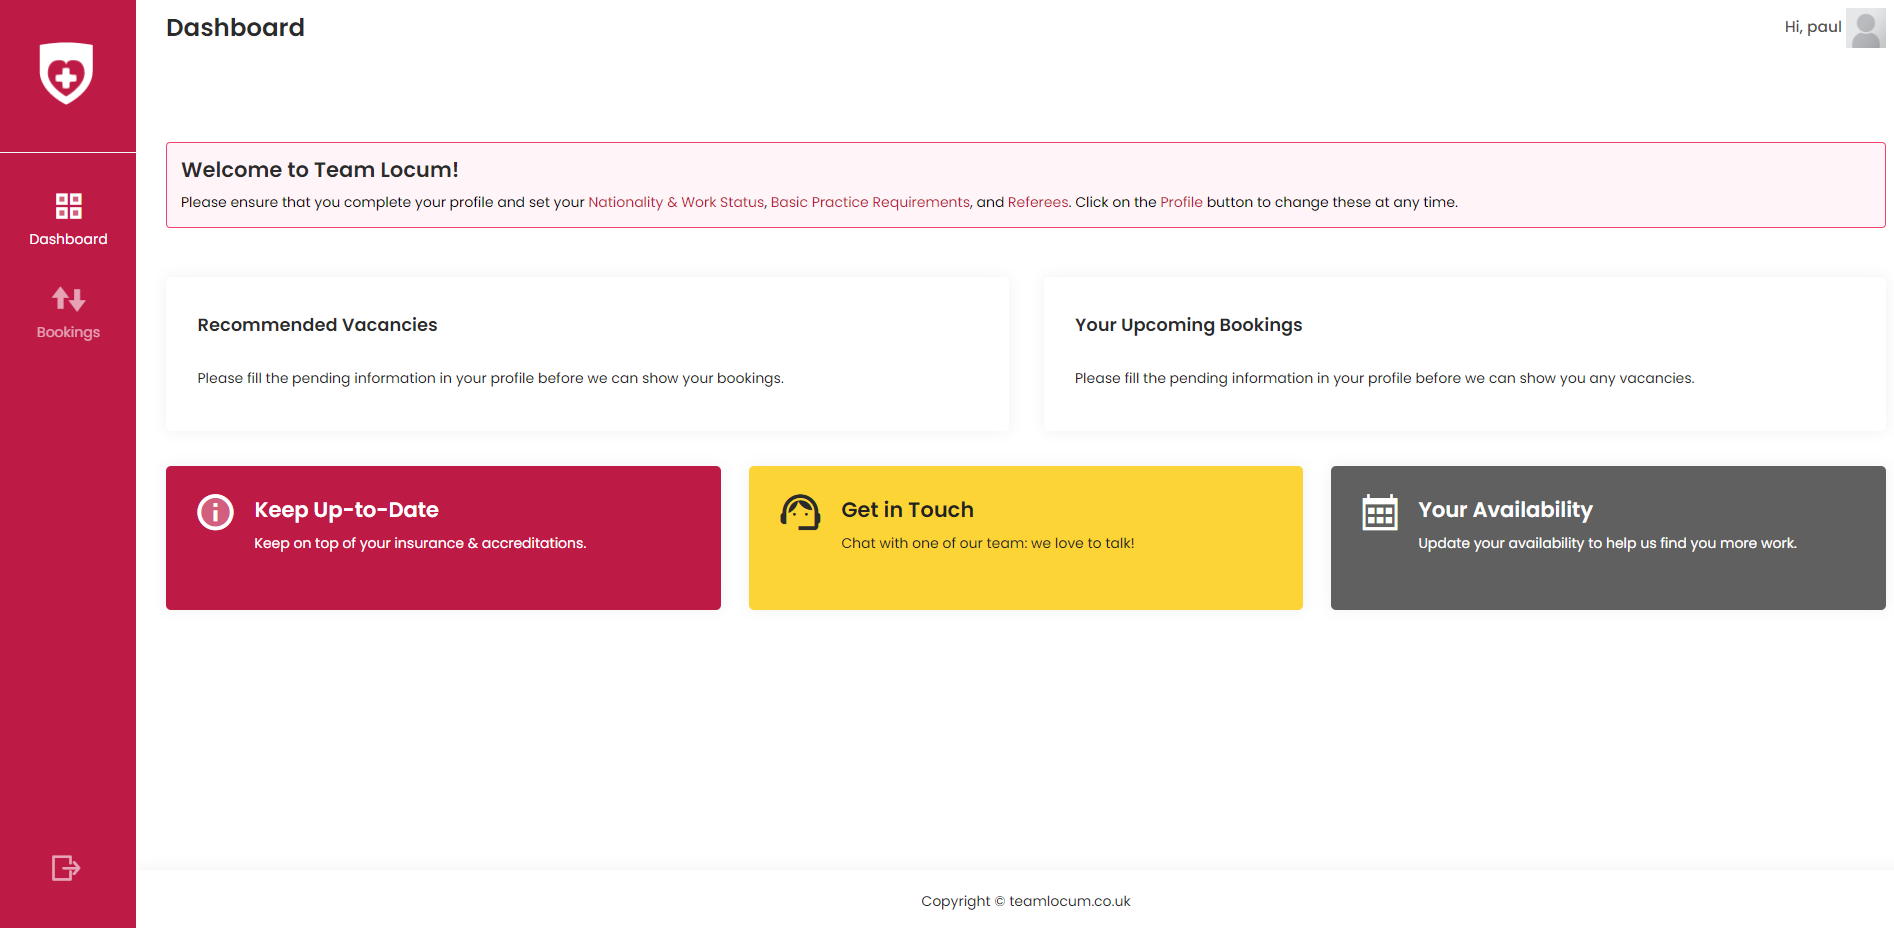Screen dimensions: 1894x928
Task: Follow the Basic Practice Requirements link
Action: coord(868,202)
